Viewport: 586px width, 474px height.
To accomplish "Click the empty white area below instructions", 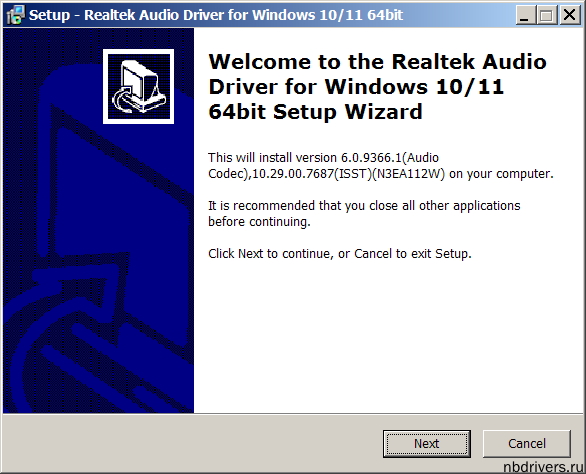I will click(389, 336).
